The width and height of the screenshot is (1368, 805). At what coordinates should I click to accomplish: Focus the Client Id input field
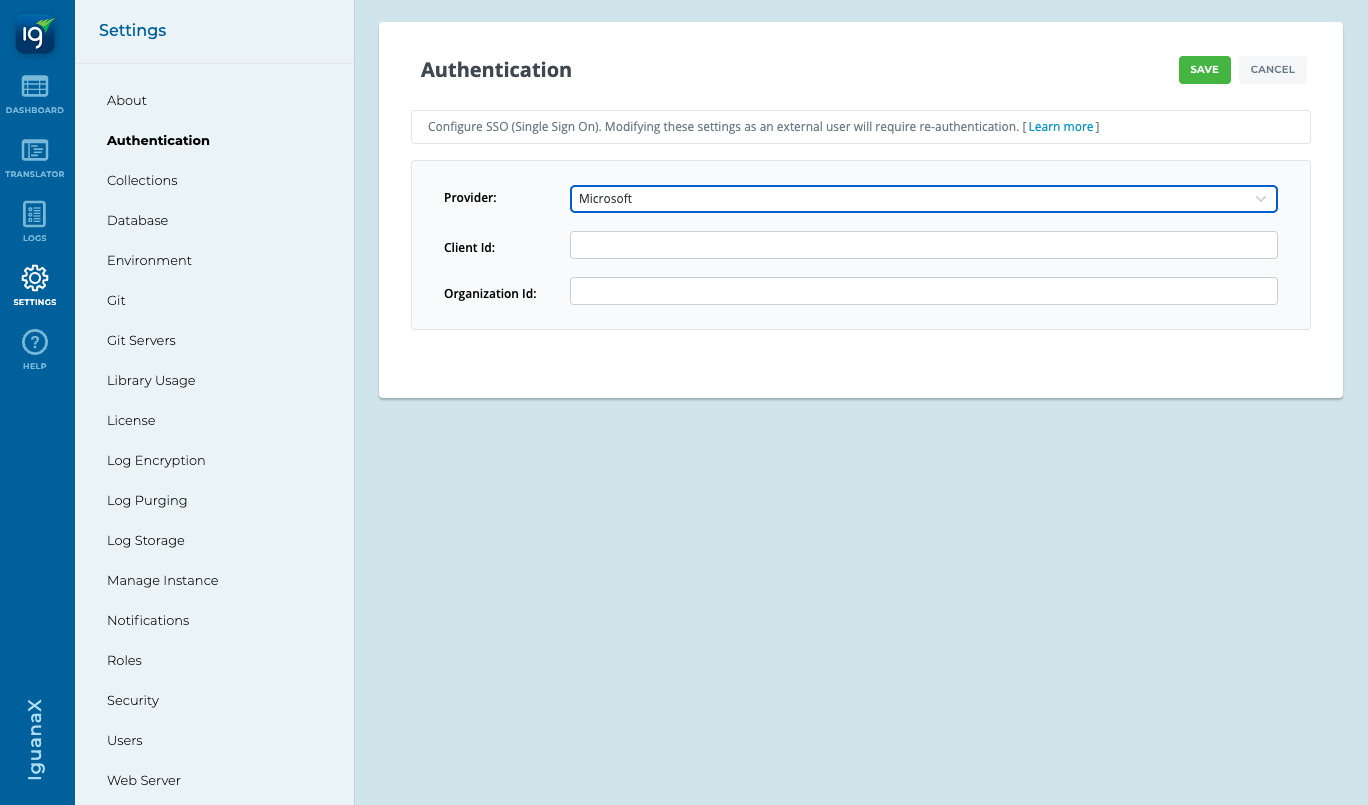coord(923,245)
